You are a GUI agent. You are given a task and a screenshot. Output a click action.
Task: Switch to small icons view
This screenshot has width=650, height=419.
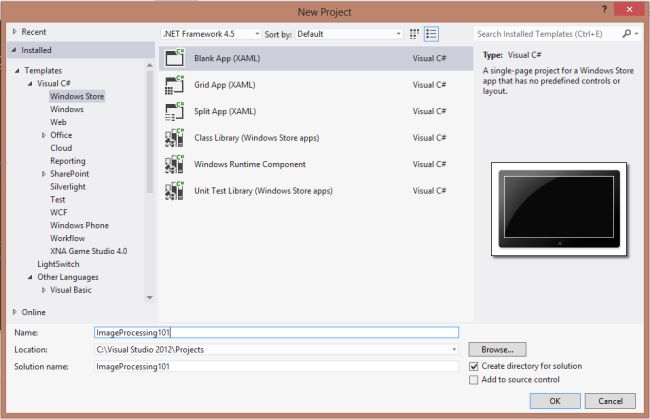(414, 34)
